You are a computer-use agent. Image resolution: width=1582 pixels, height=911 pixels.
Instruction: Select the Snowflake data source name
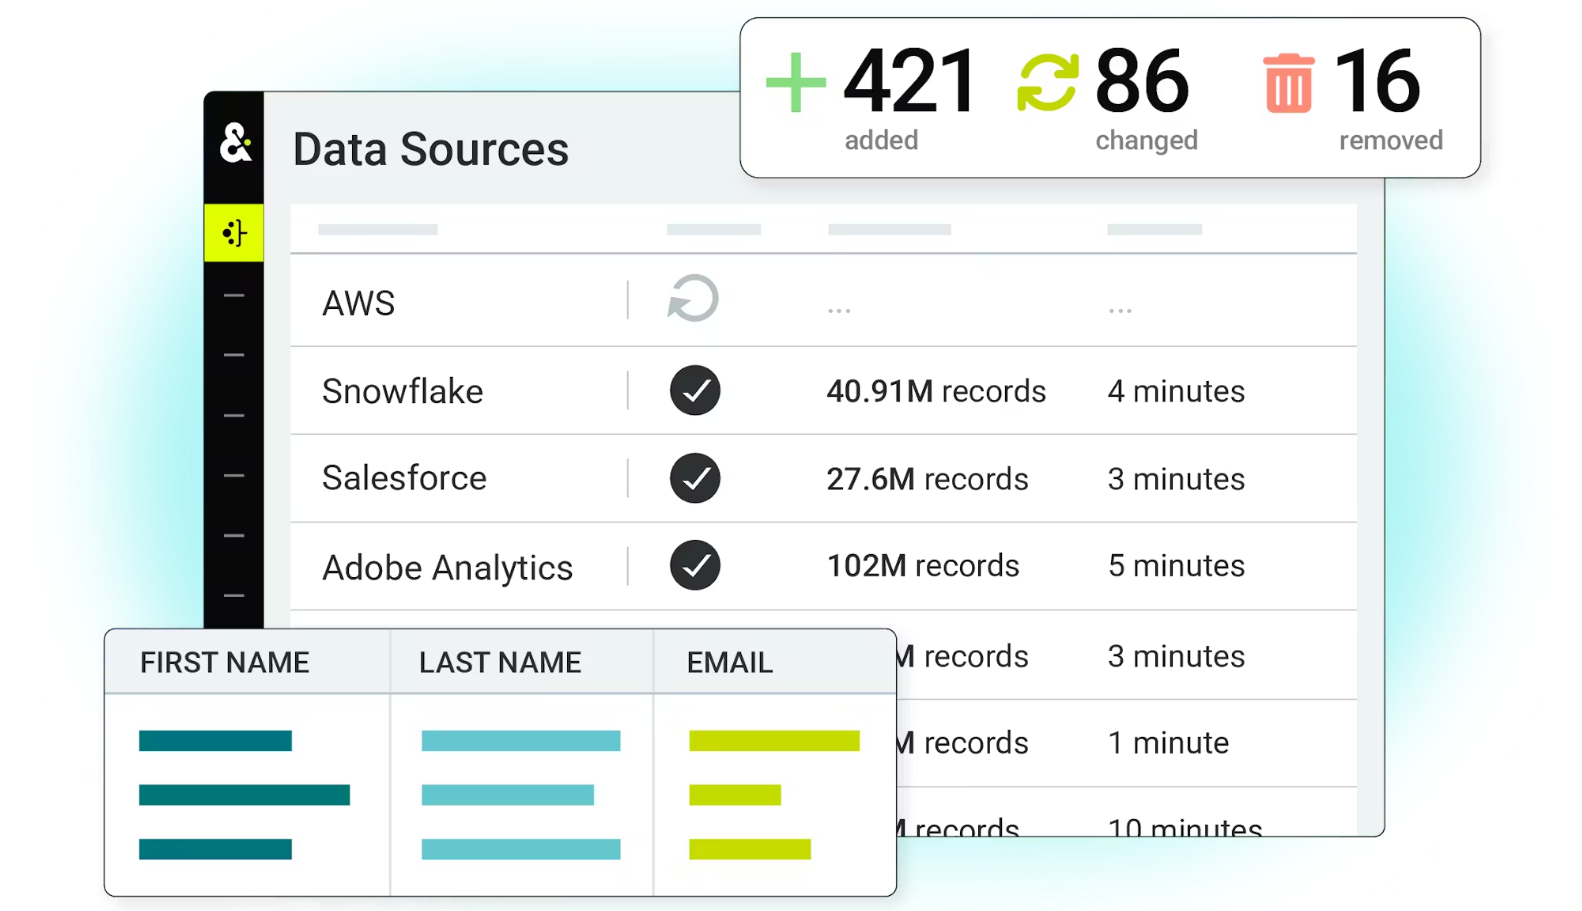[402, 391]
